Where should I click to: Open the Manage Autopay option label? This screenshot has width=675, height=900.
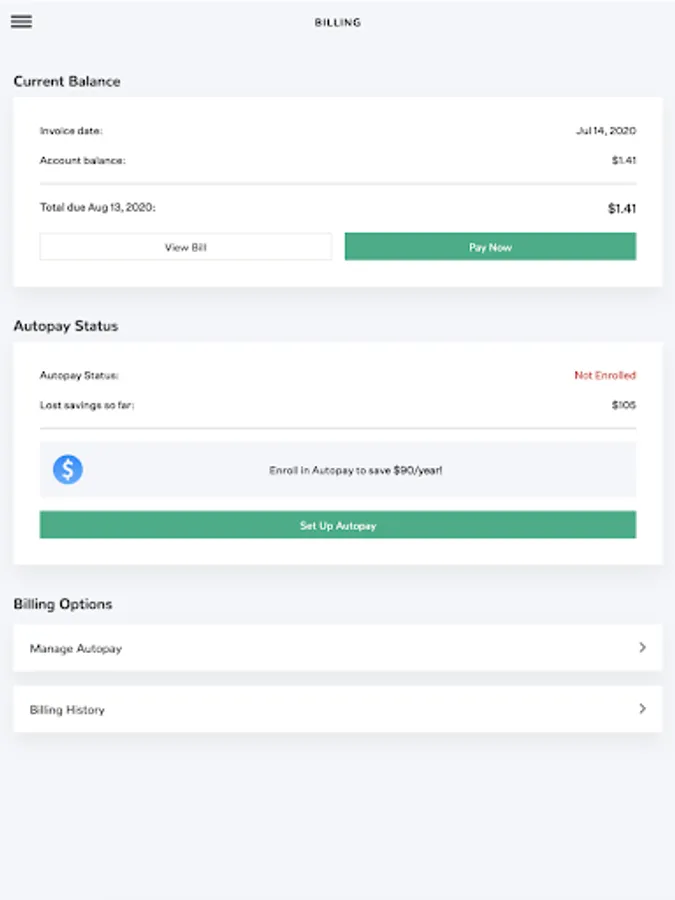tap(76, 649)
